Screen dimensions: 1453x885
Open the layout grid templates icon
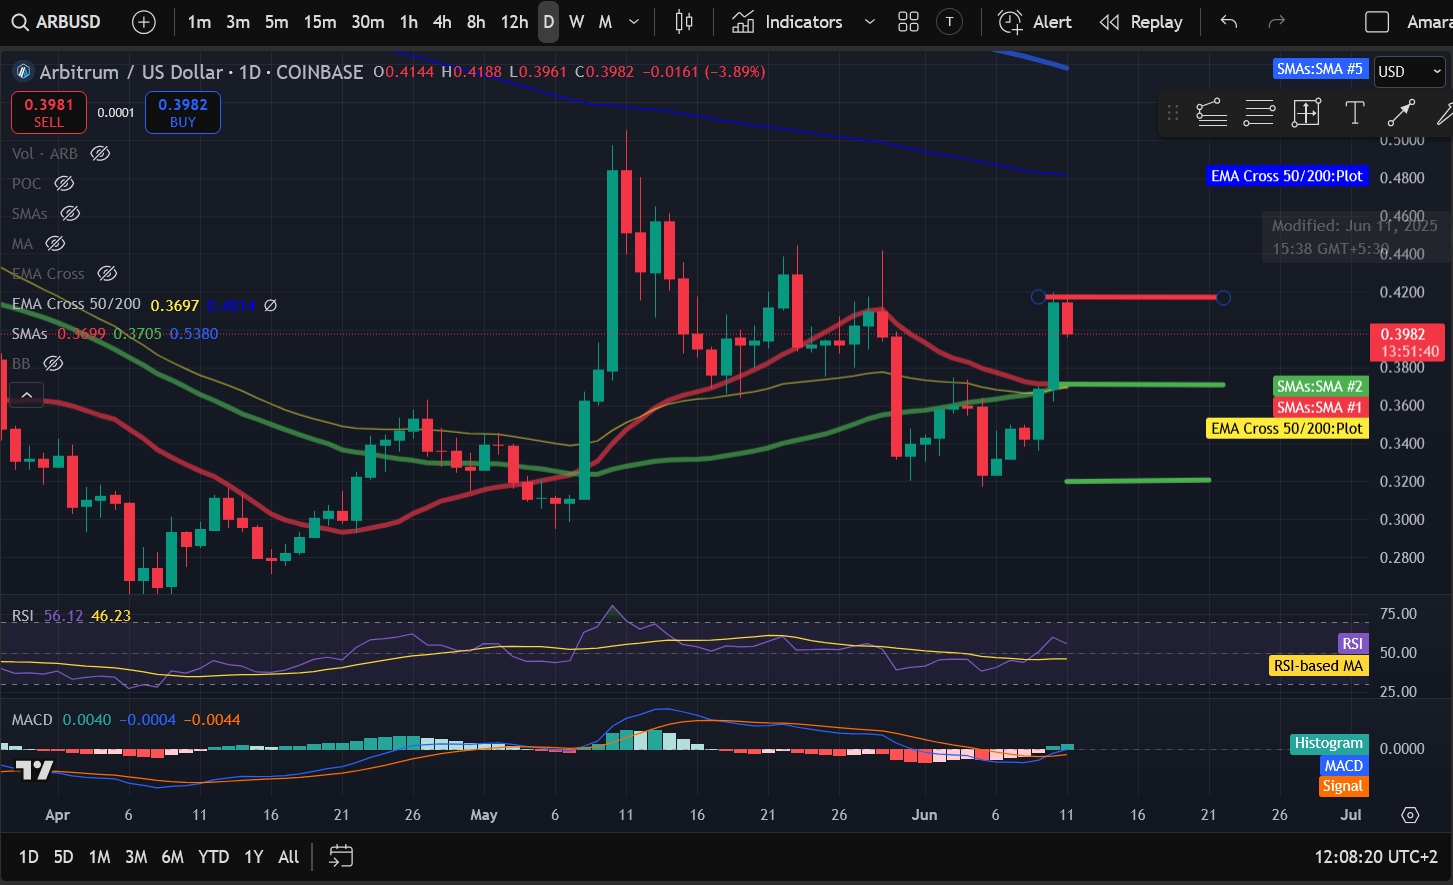click(x=908, y=22)
